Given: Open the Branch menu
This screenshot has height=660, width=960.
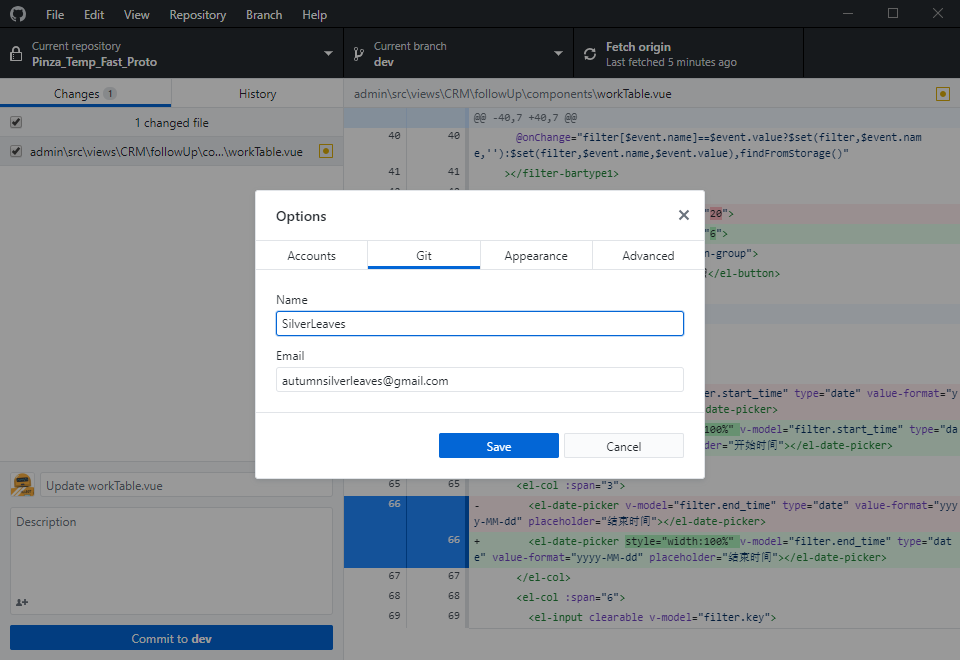Looking at the screenshot, I should [x=263, y=14].
